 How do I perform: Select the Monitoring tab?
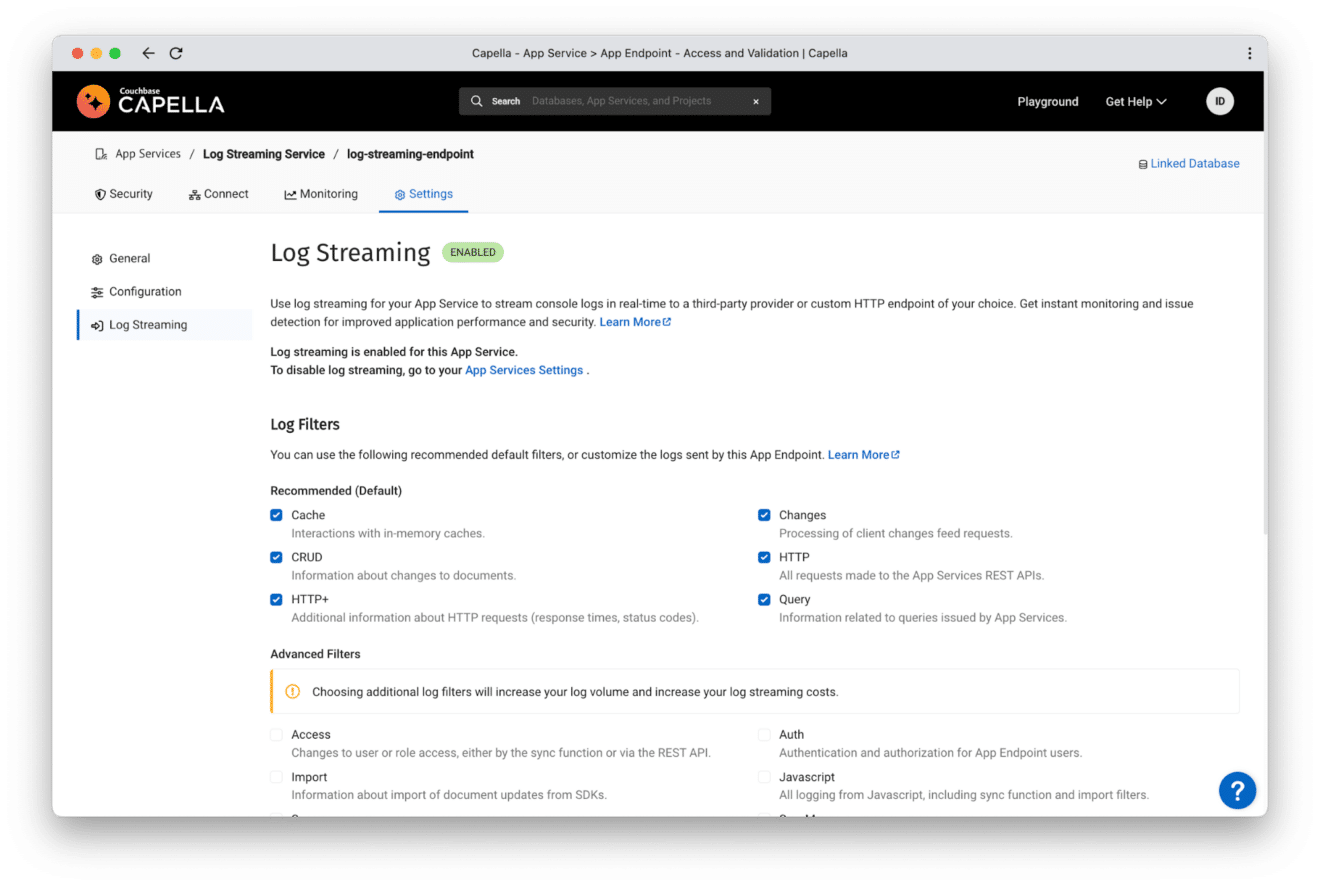[320, 194]
